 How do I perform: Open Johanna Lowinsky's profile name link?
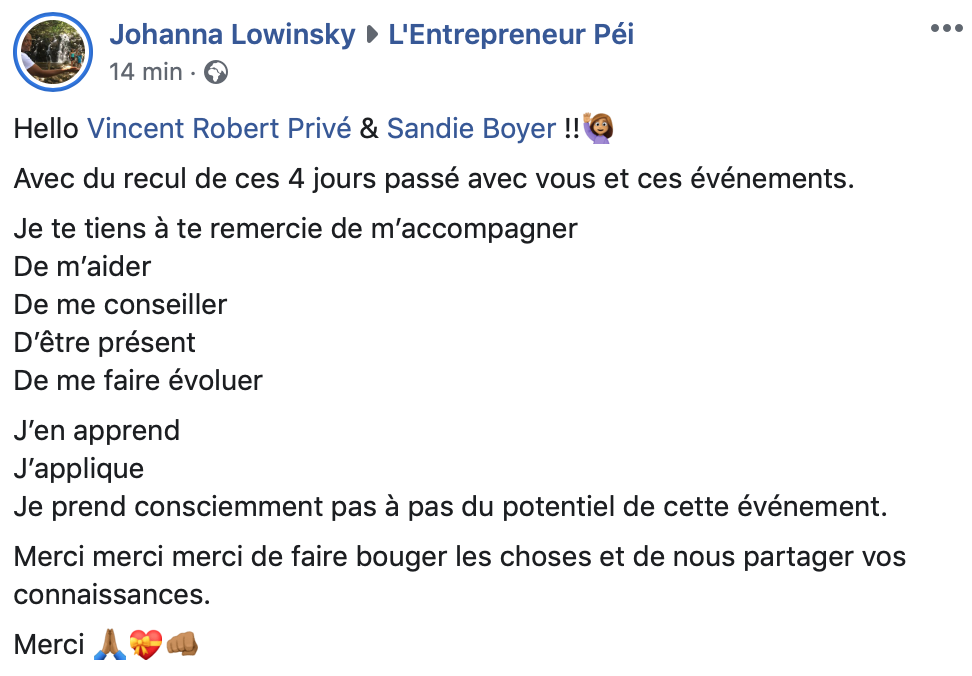click(232, 35)
